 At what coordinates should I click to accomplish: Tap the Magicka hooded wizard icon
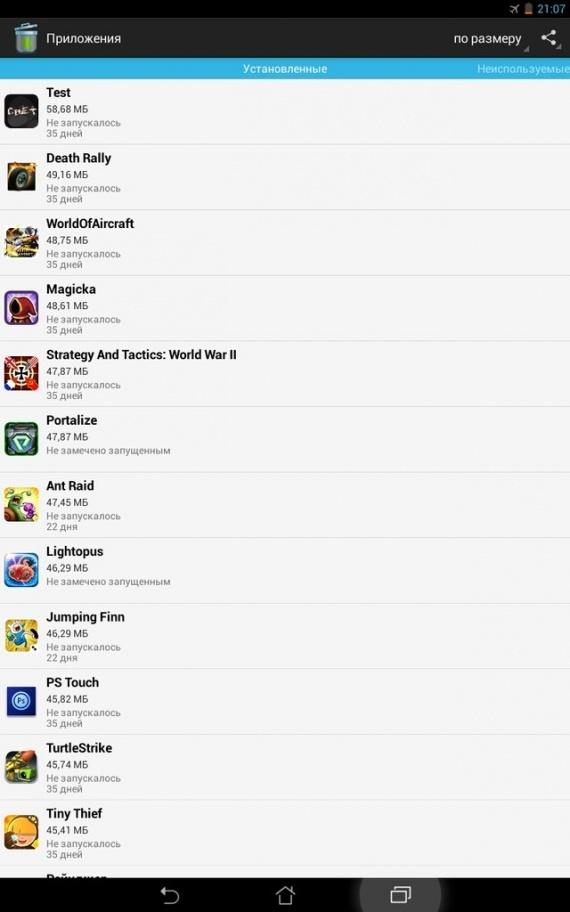pyautogui.click(x=22, y=308)
